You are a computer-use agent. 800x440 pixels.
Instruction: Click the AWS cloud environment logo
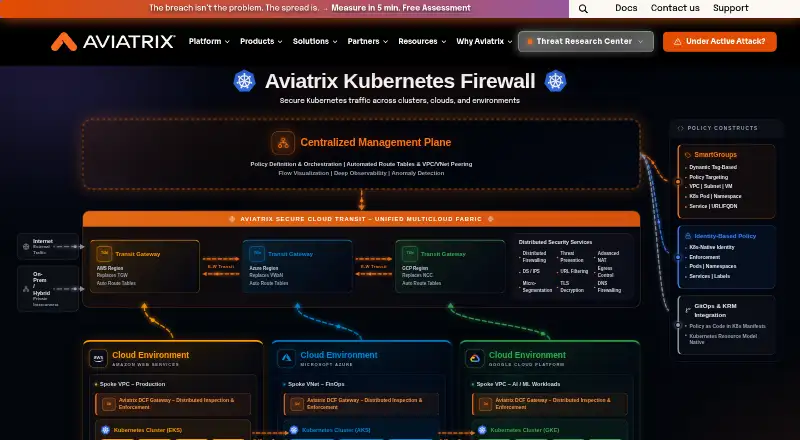tap(98, 358)
